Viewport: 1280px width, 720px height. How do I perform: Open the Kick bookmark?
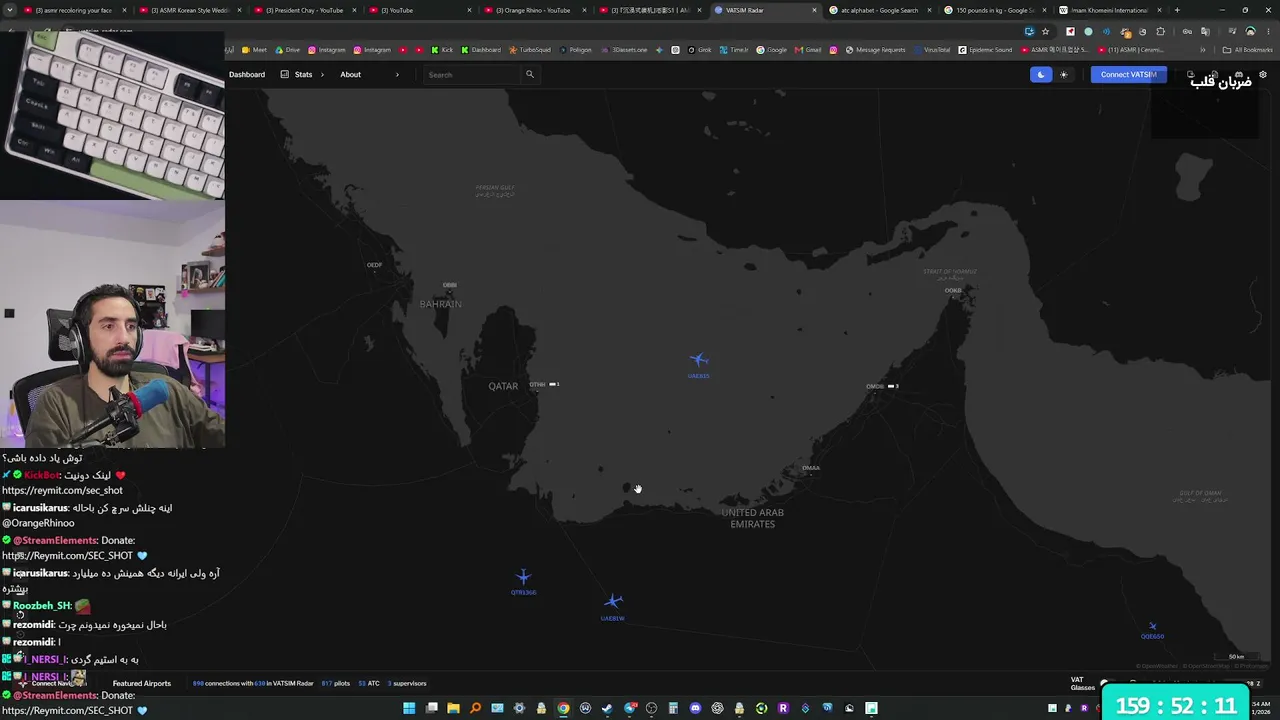pos(442,50)
